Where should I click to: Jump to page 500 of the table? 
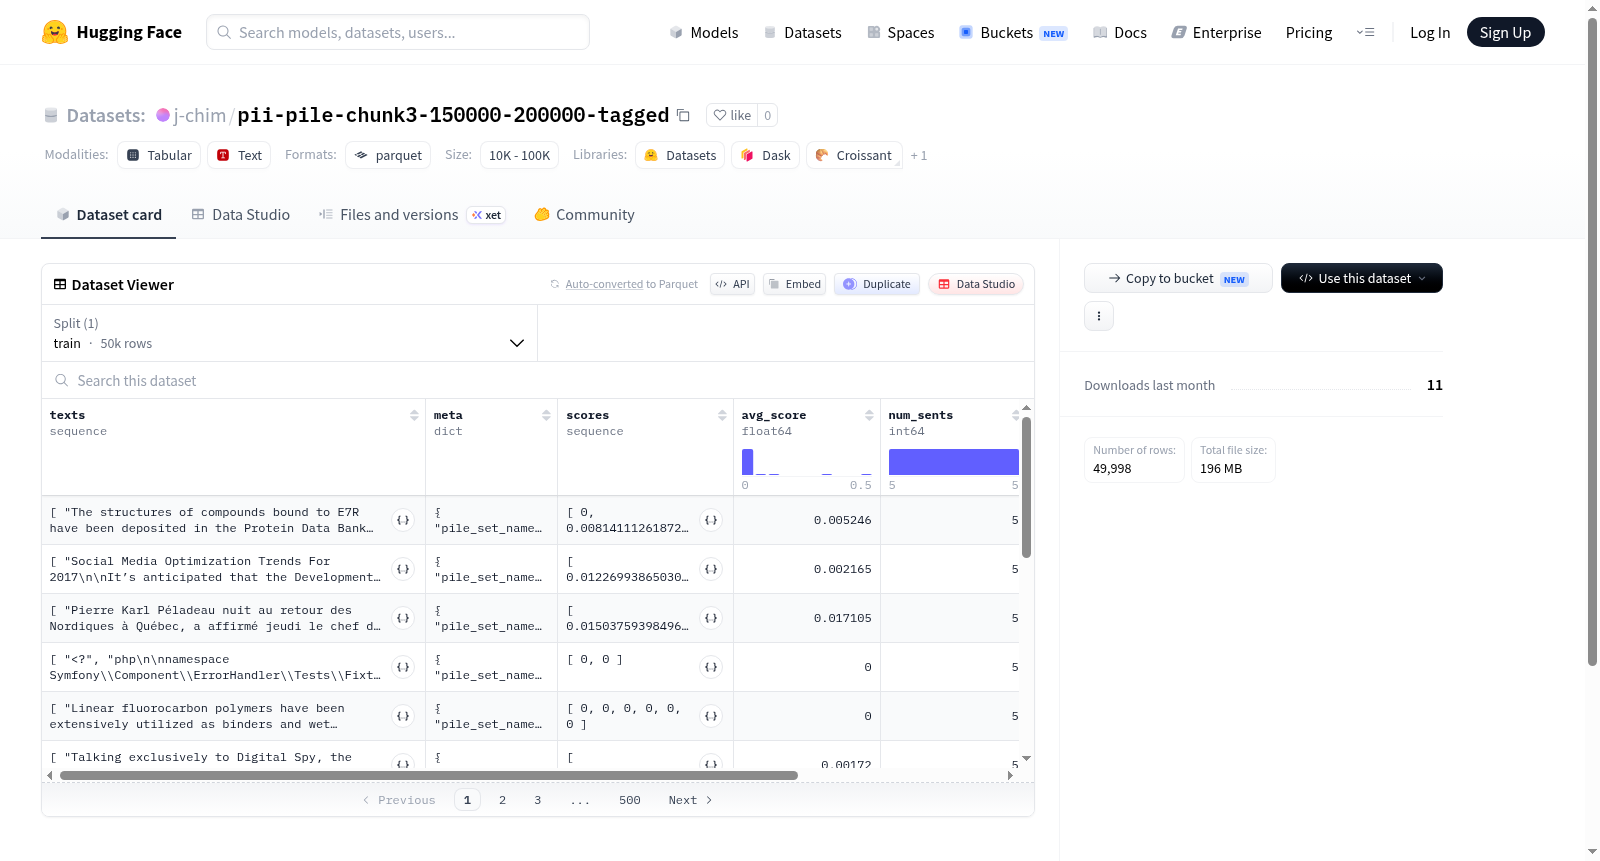630,800
